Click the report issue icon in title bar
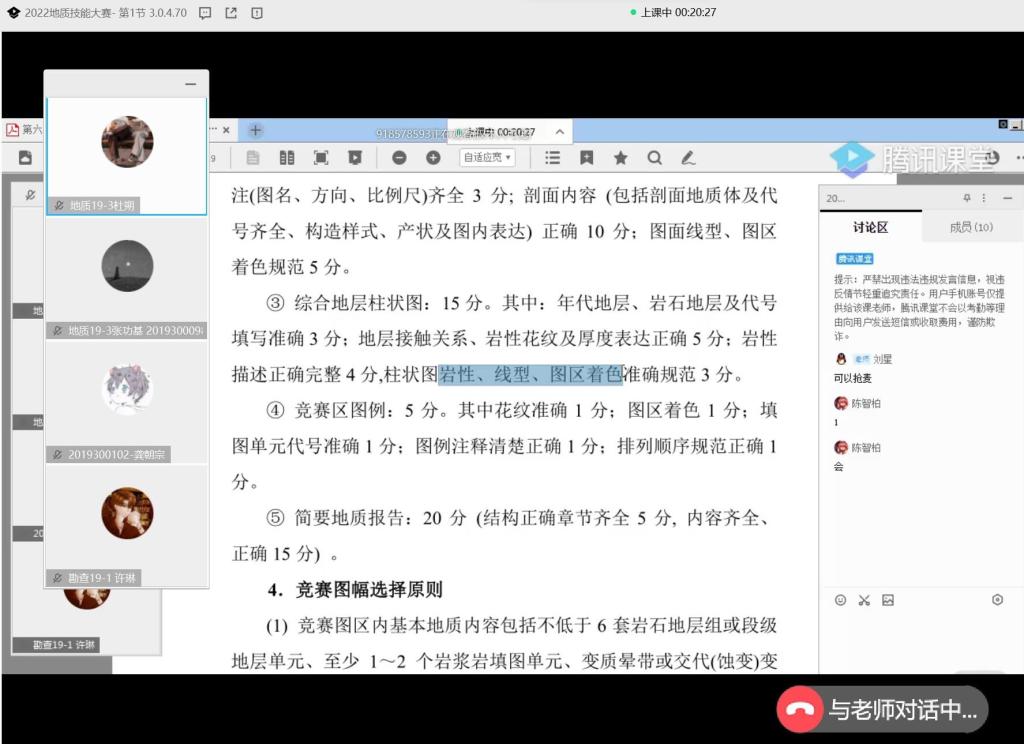 pyautogui.click(x=257, y=13)
